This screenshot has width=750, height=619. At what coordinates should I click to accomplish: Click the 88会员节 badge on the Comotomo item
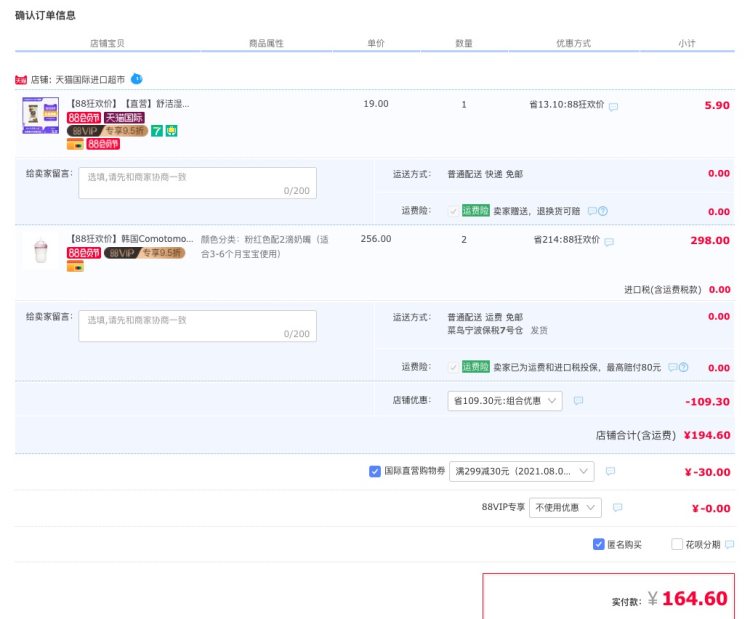[84, 253]
